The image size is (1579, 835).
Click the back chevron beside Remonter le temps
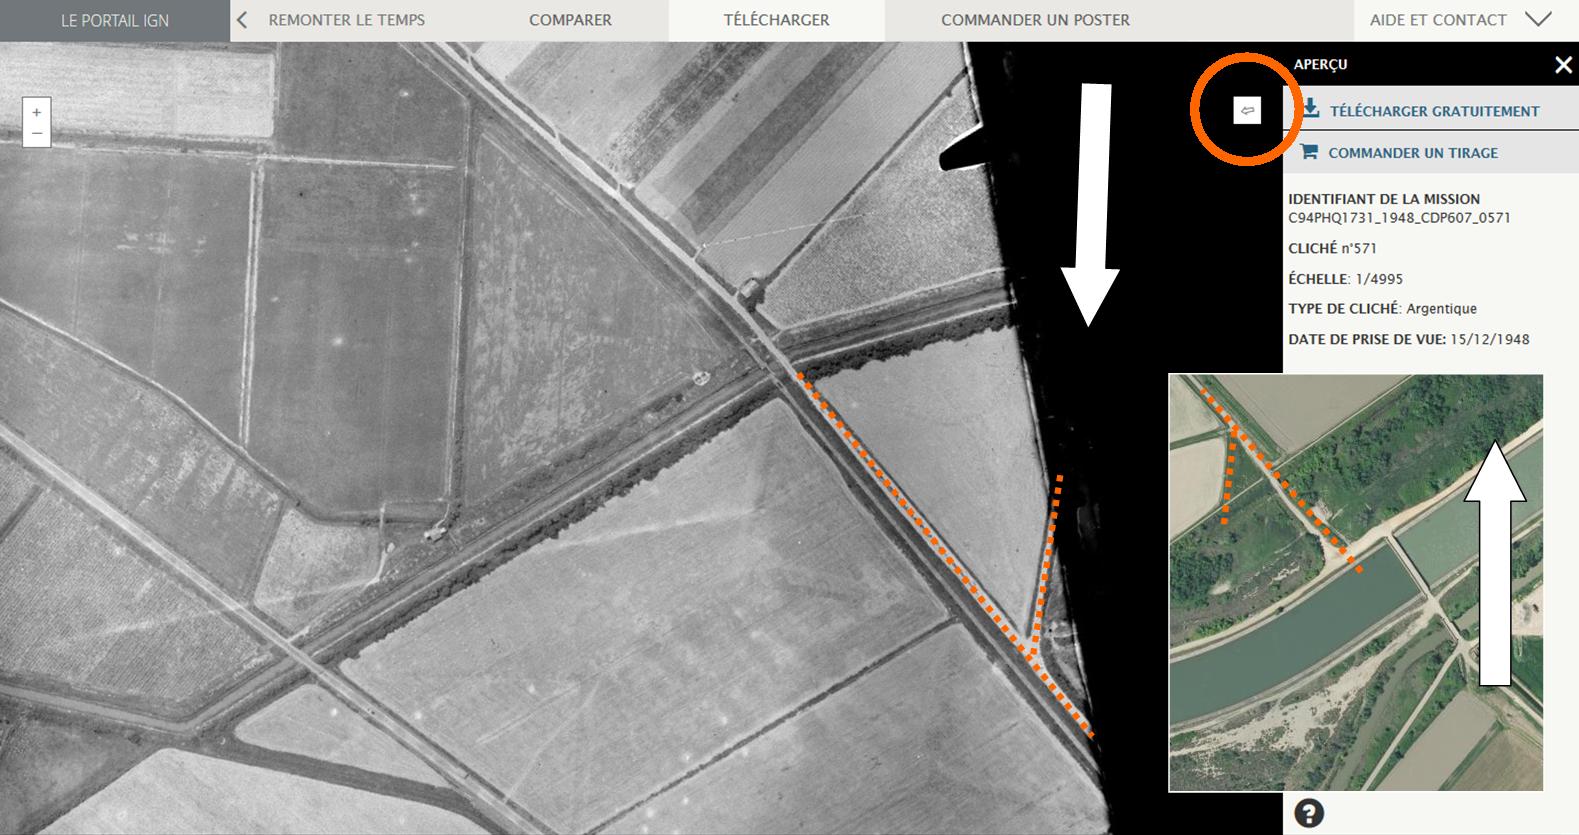(x=242, y=20)
